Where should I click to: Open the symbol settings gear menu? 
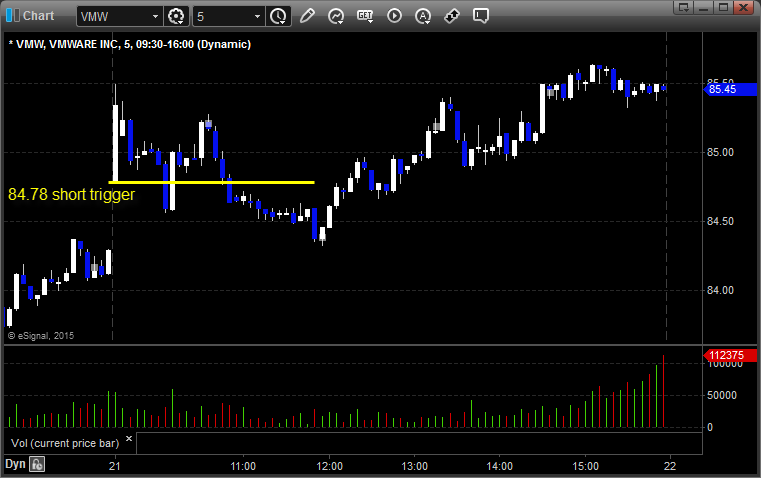176,16
